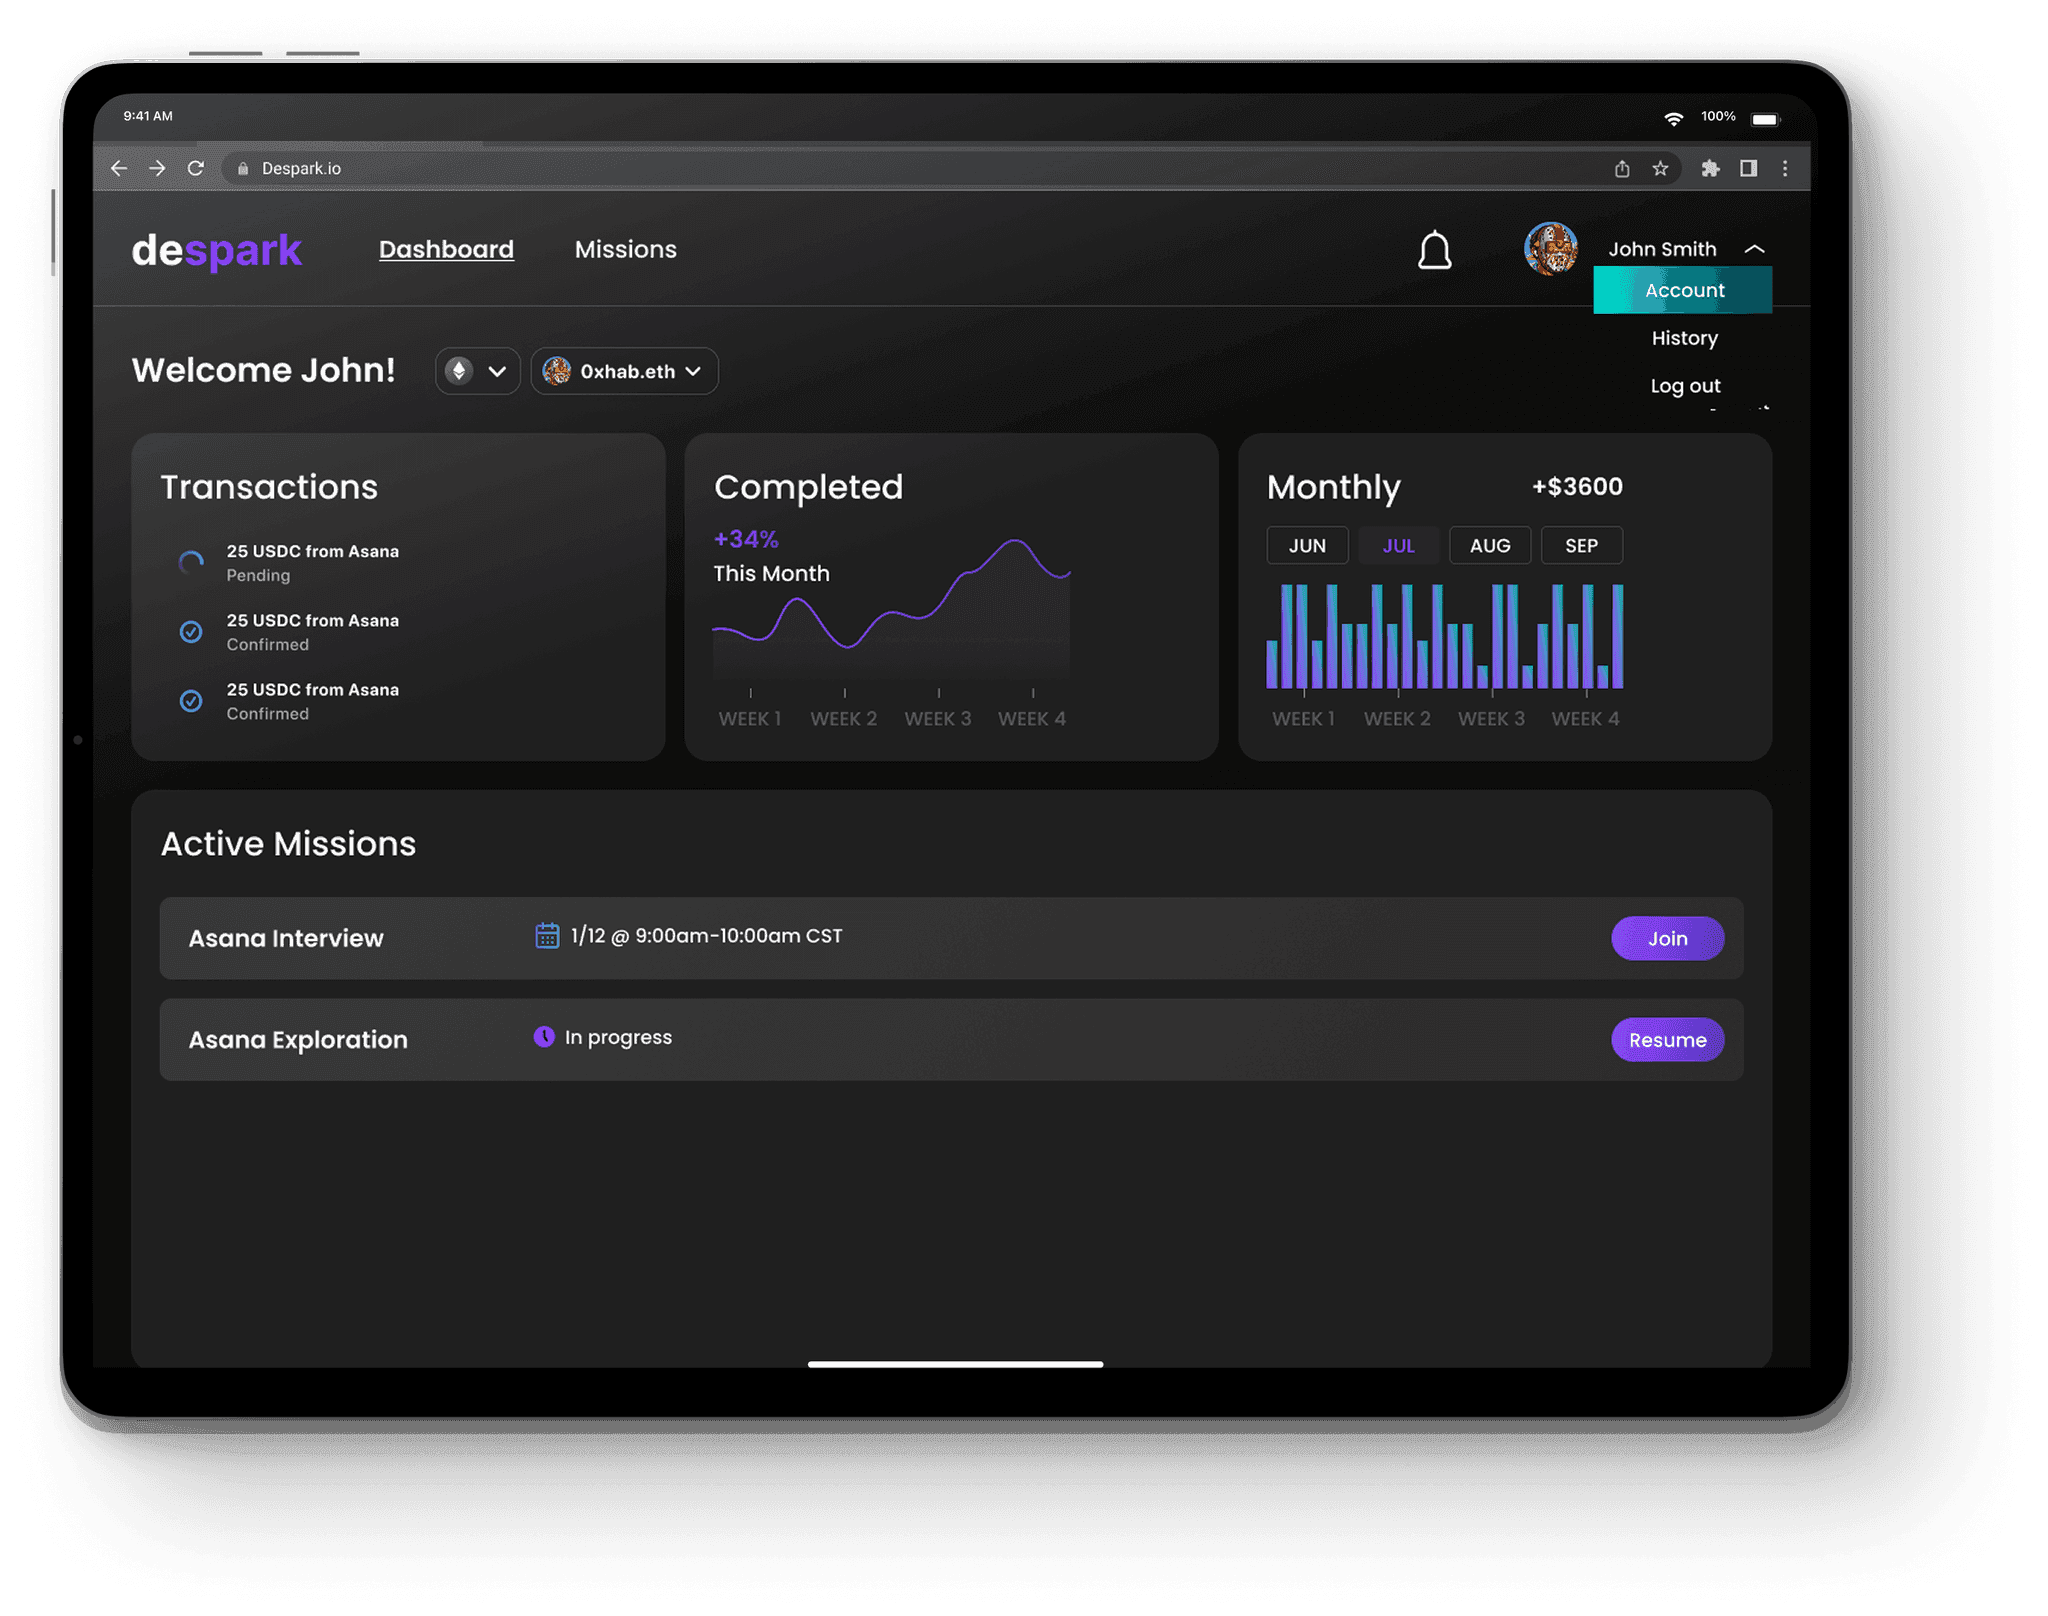Click the In progress clock icon
2048x1616 pixels.
(x=544, y=1036)
